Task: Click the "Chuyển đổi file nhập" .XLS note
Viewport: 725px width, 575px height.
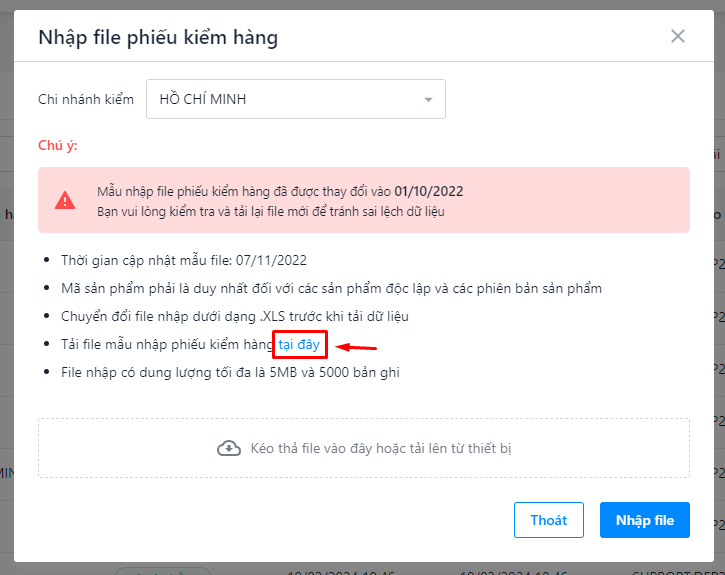Action: click(x=235, y=316)
